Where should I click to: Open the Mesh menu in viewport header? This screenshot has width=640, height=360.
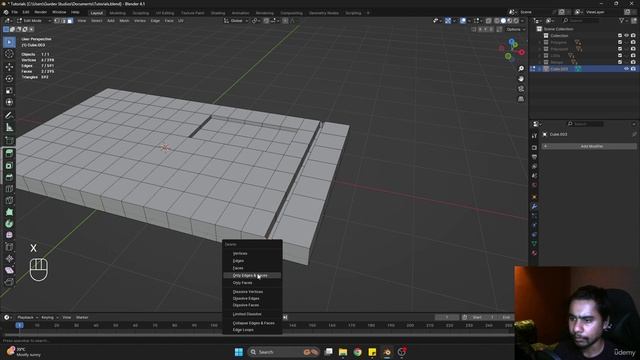(x=124, y=20)
